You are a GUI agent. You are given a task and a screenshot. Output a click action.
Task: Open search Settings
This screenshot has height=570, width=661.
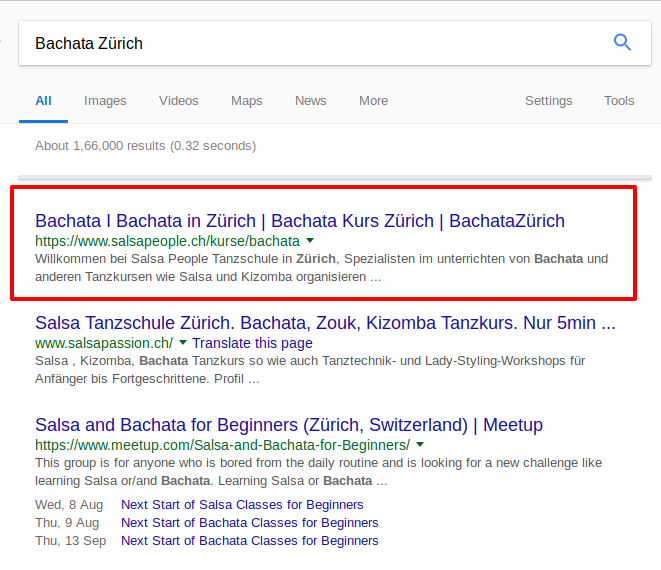(548, 101)
